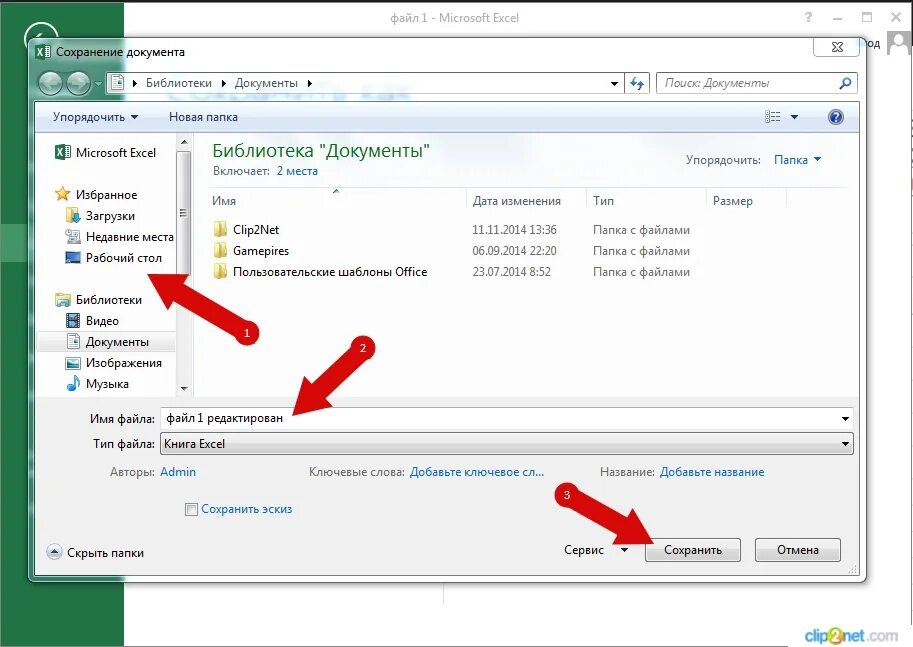Click the Пользовательские шаблоны Office folder icon
Screen dimensions: 913x647
[x=220, y=271]
